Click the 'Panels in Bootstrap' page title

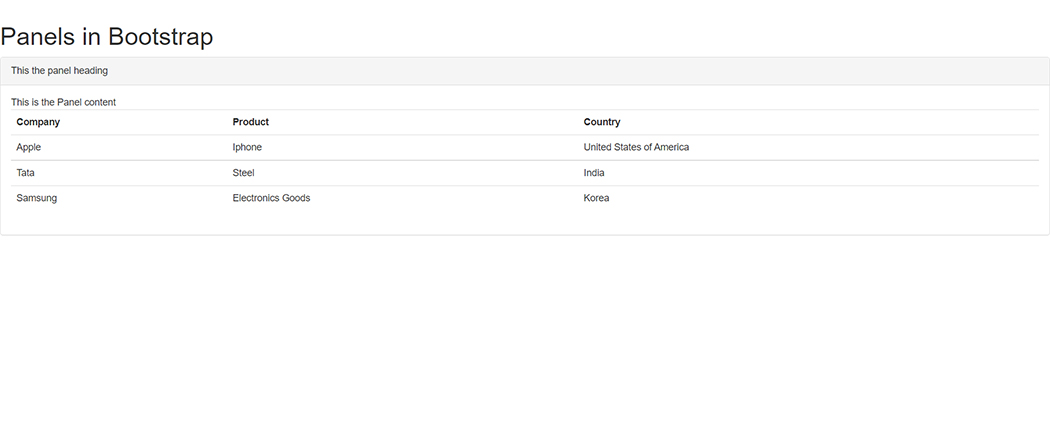pyautogui.click(x=107, y=37)
